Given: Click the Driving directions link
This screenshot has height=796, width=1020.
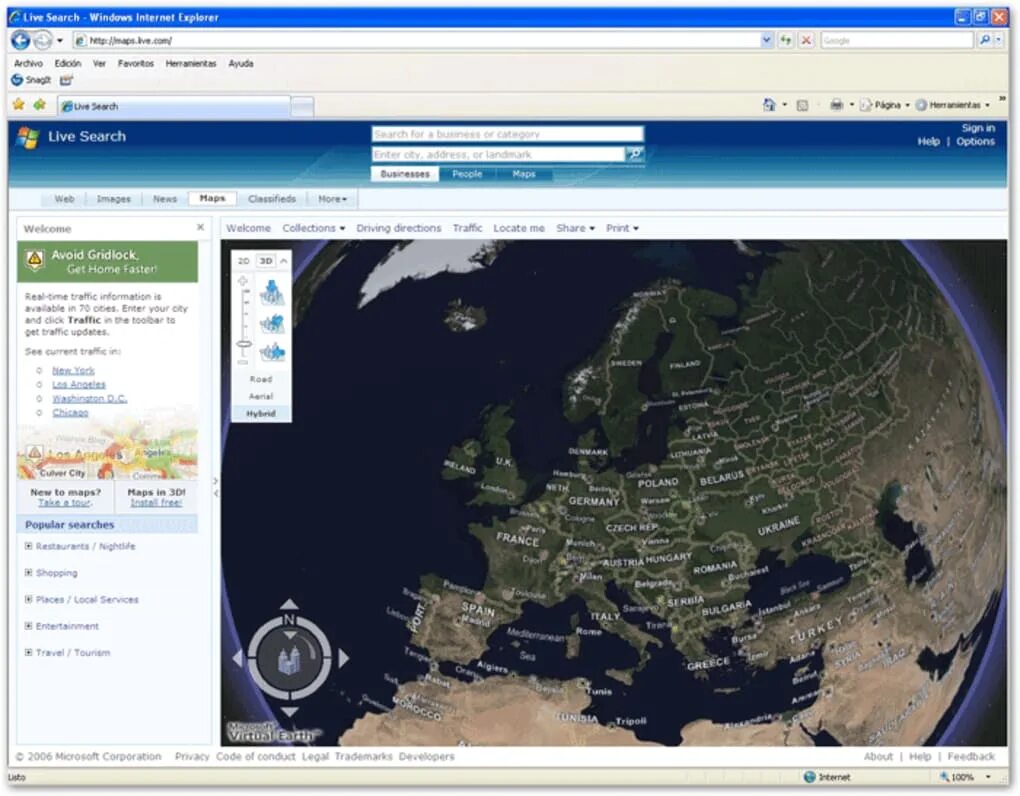Looking at the screenshot, I should [399, 228].
